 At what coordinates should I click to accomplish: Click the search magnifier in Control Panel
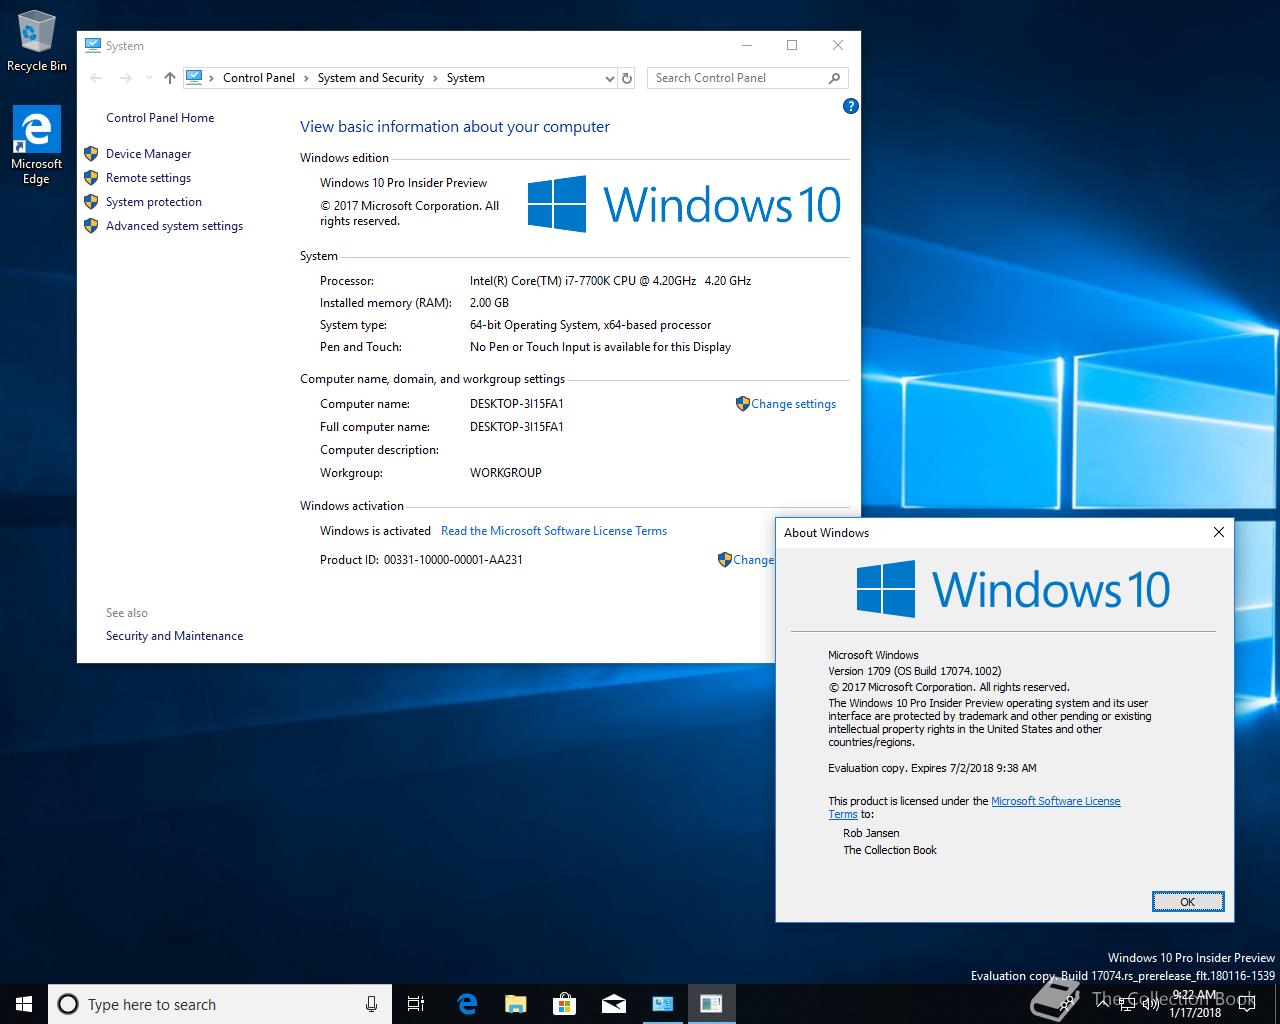pos(835,78)
